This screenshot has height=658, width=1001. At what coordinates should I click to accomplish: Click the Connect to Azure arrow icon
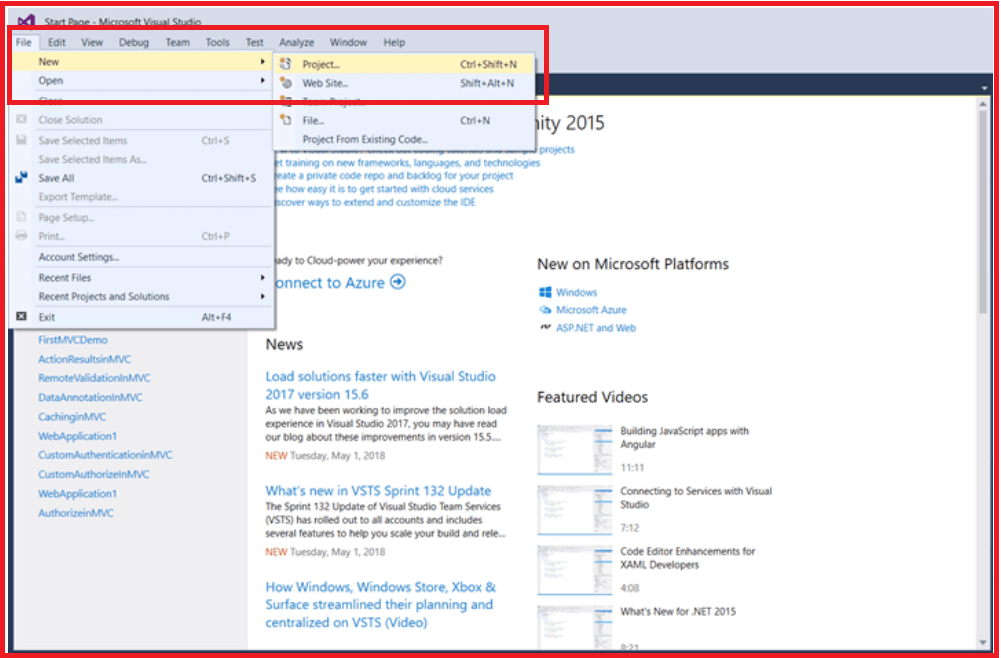[398, 282]
